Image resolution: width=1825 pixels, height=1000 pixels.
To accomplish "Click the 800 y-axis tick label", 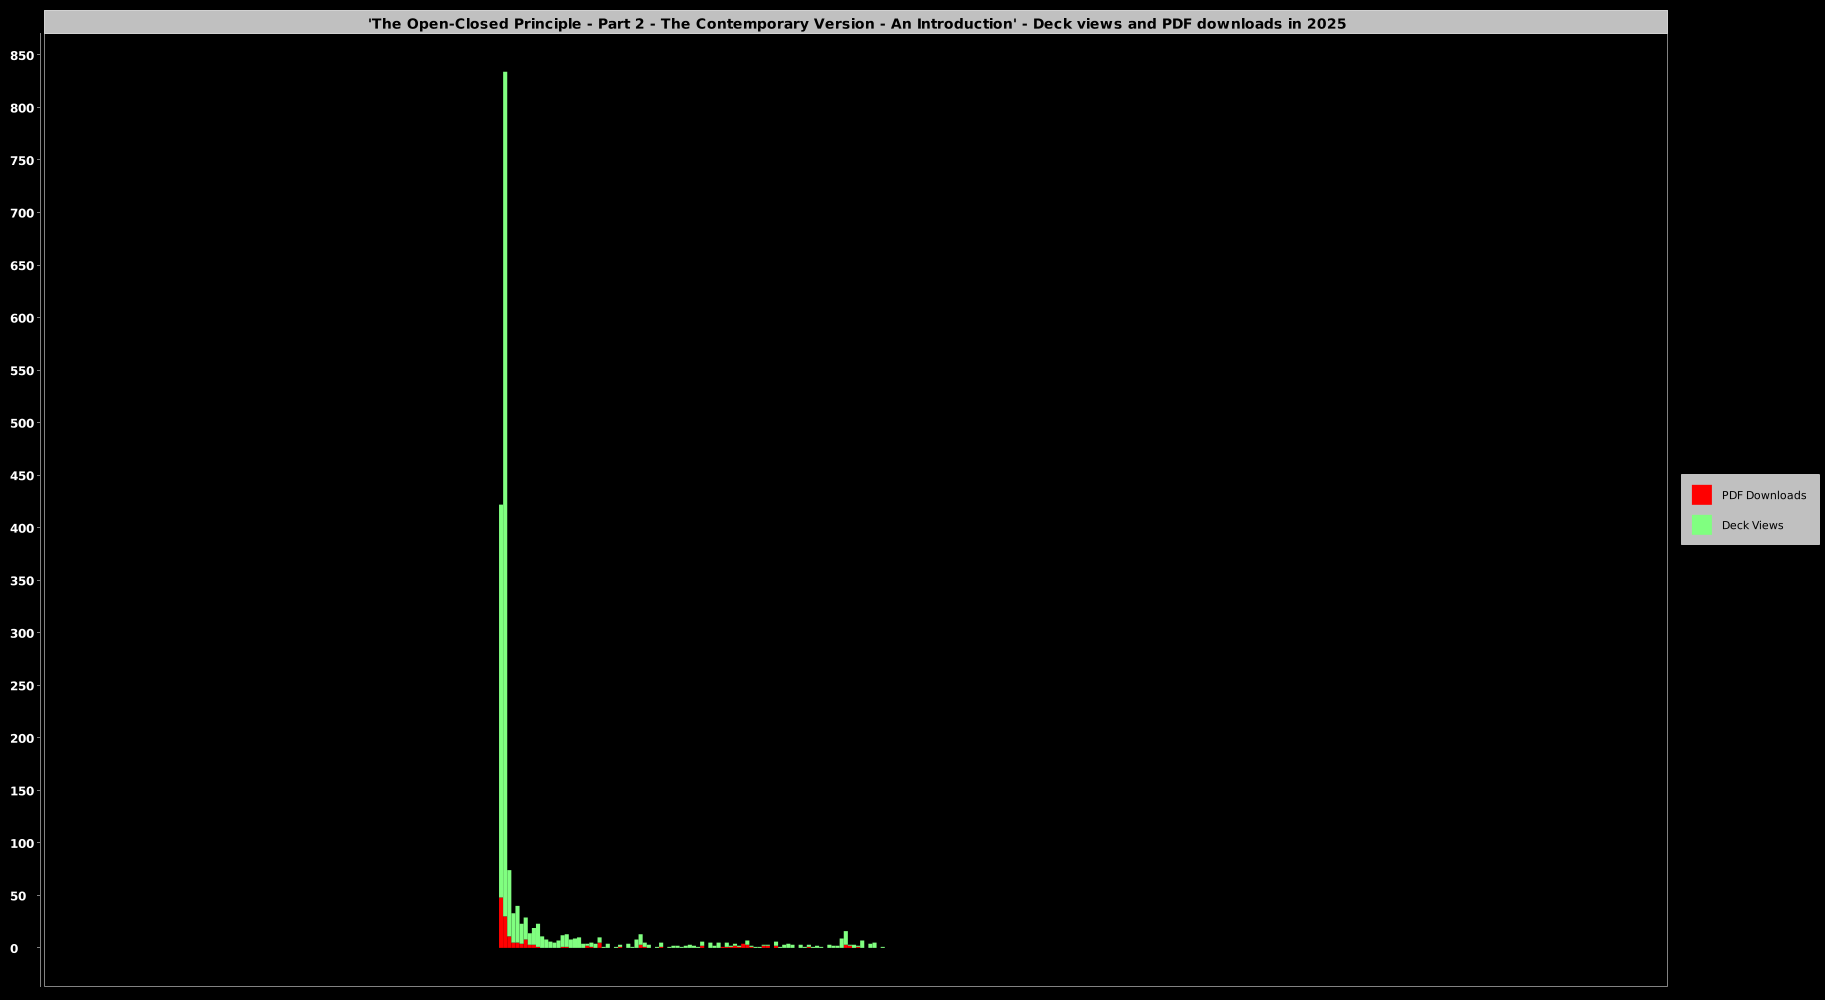I will click(22, 108).
